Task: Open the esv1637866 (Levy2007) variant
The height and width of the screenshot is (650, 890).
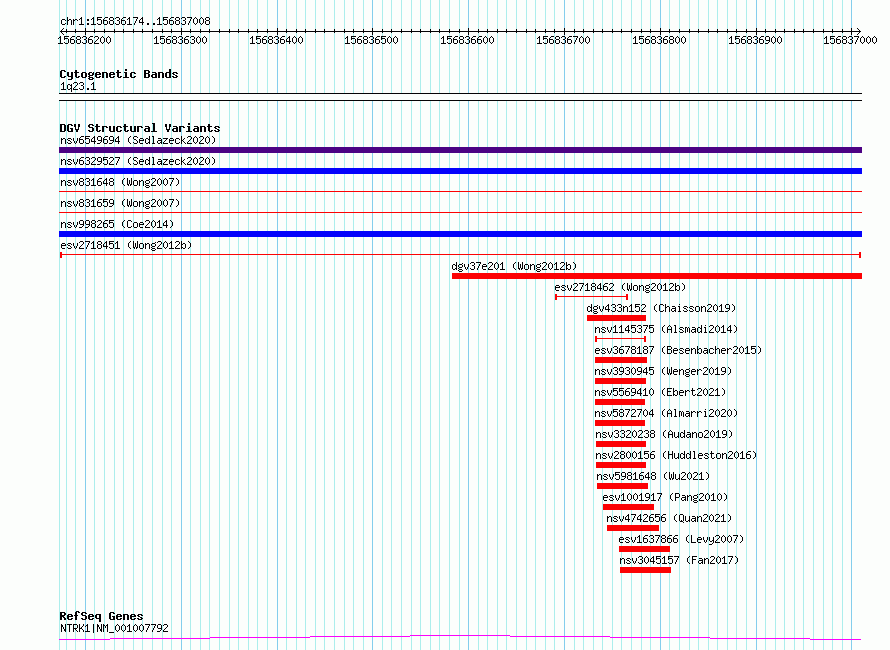Action: [x=681, y=539]
